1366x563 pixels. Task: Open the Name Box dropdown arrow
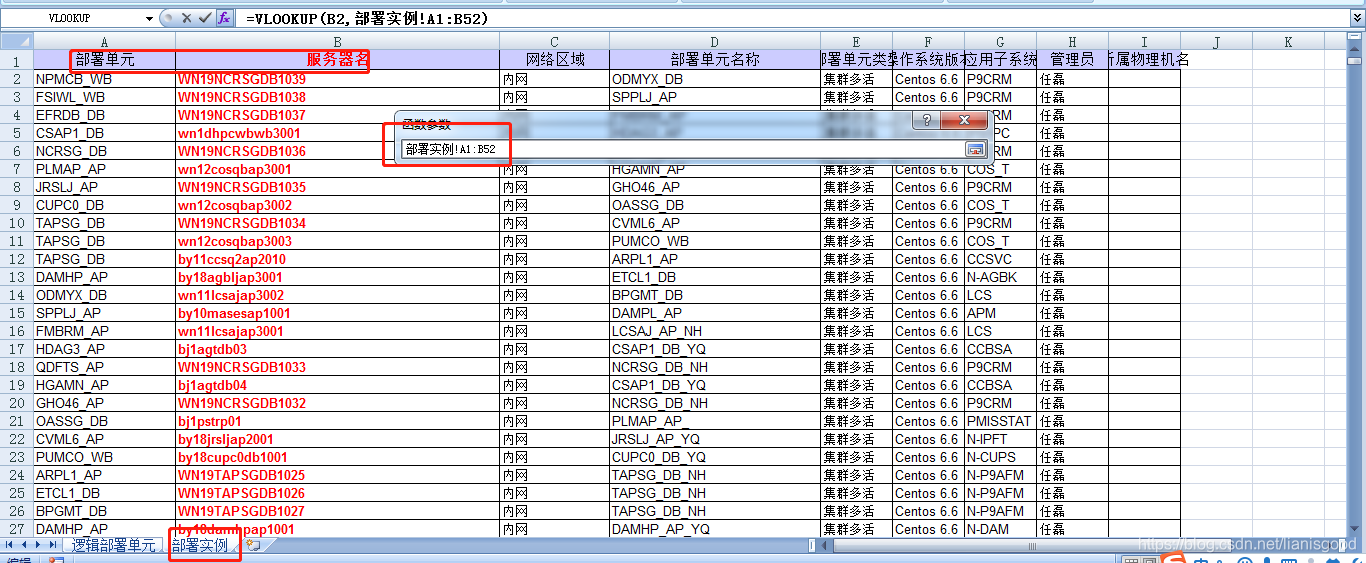[150, 18]
